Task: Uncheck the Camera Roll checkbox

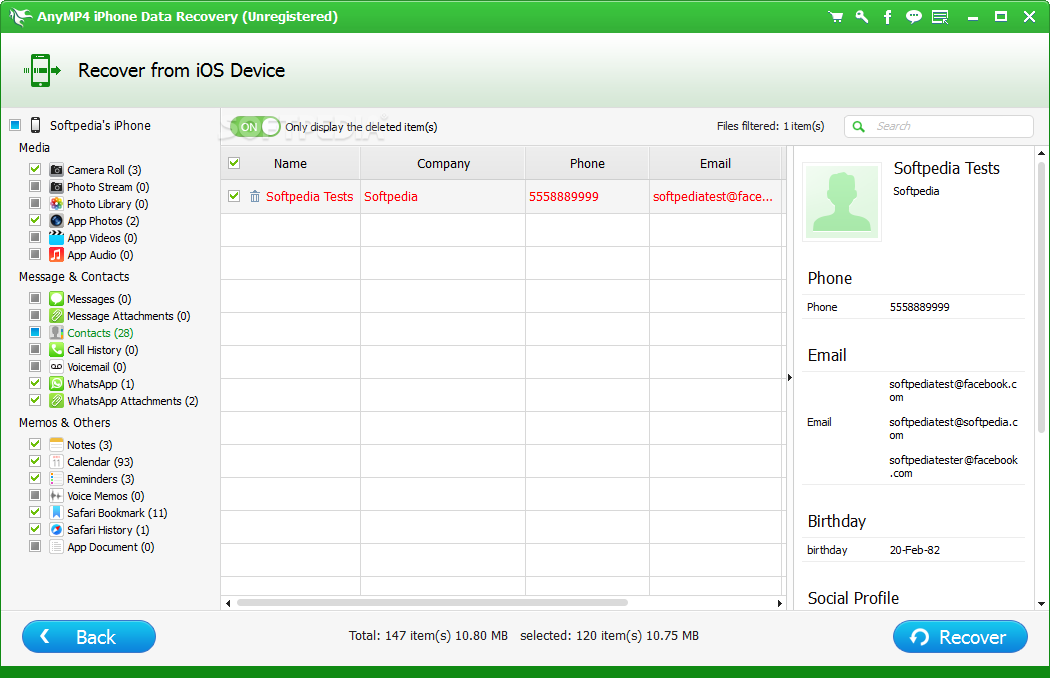Action: coord(35,169)
